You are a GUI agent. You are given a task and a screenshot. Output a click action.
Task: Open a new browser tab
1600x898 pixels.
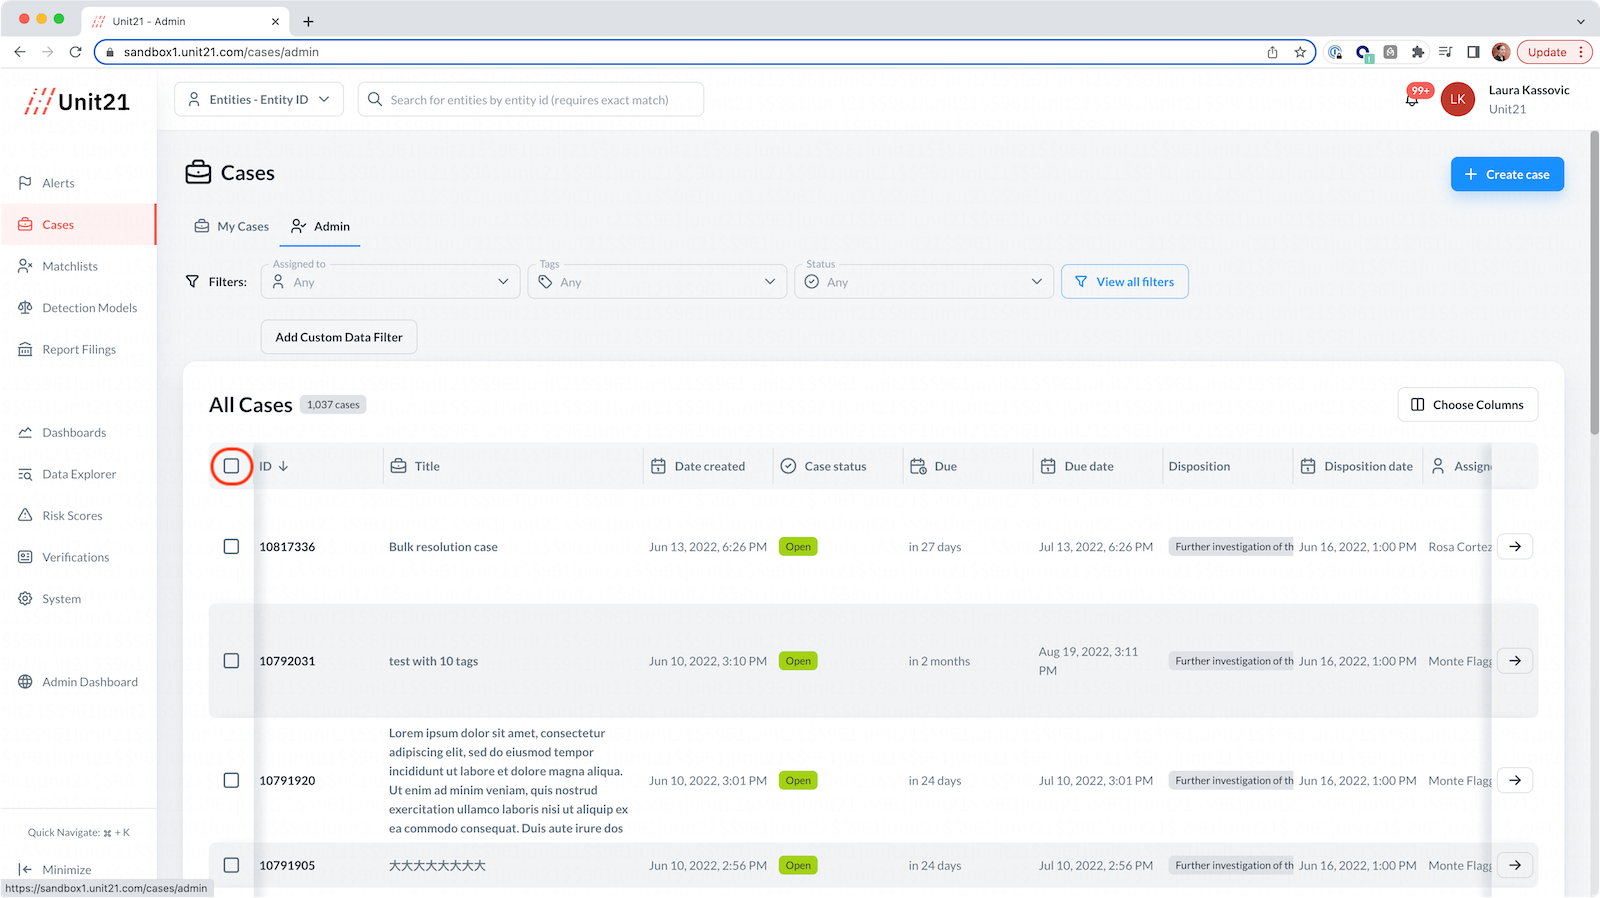click(x=308, y=21)
